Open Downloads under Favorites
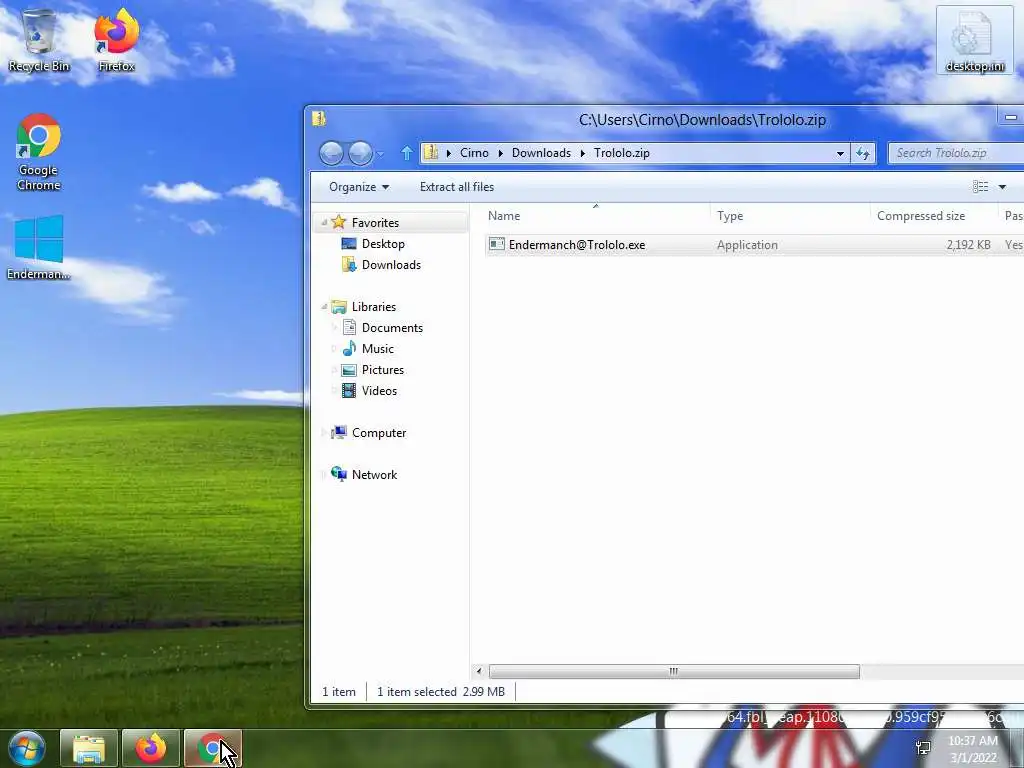The image size is (1024, 768). coord(391,264)
